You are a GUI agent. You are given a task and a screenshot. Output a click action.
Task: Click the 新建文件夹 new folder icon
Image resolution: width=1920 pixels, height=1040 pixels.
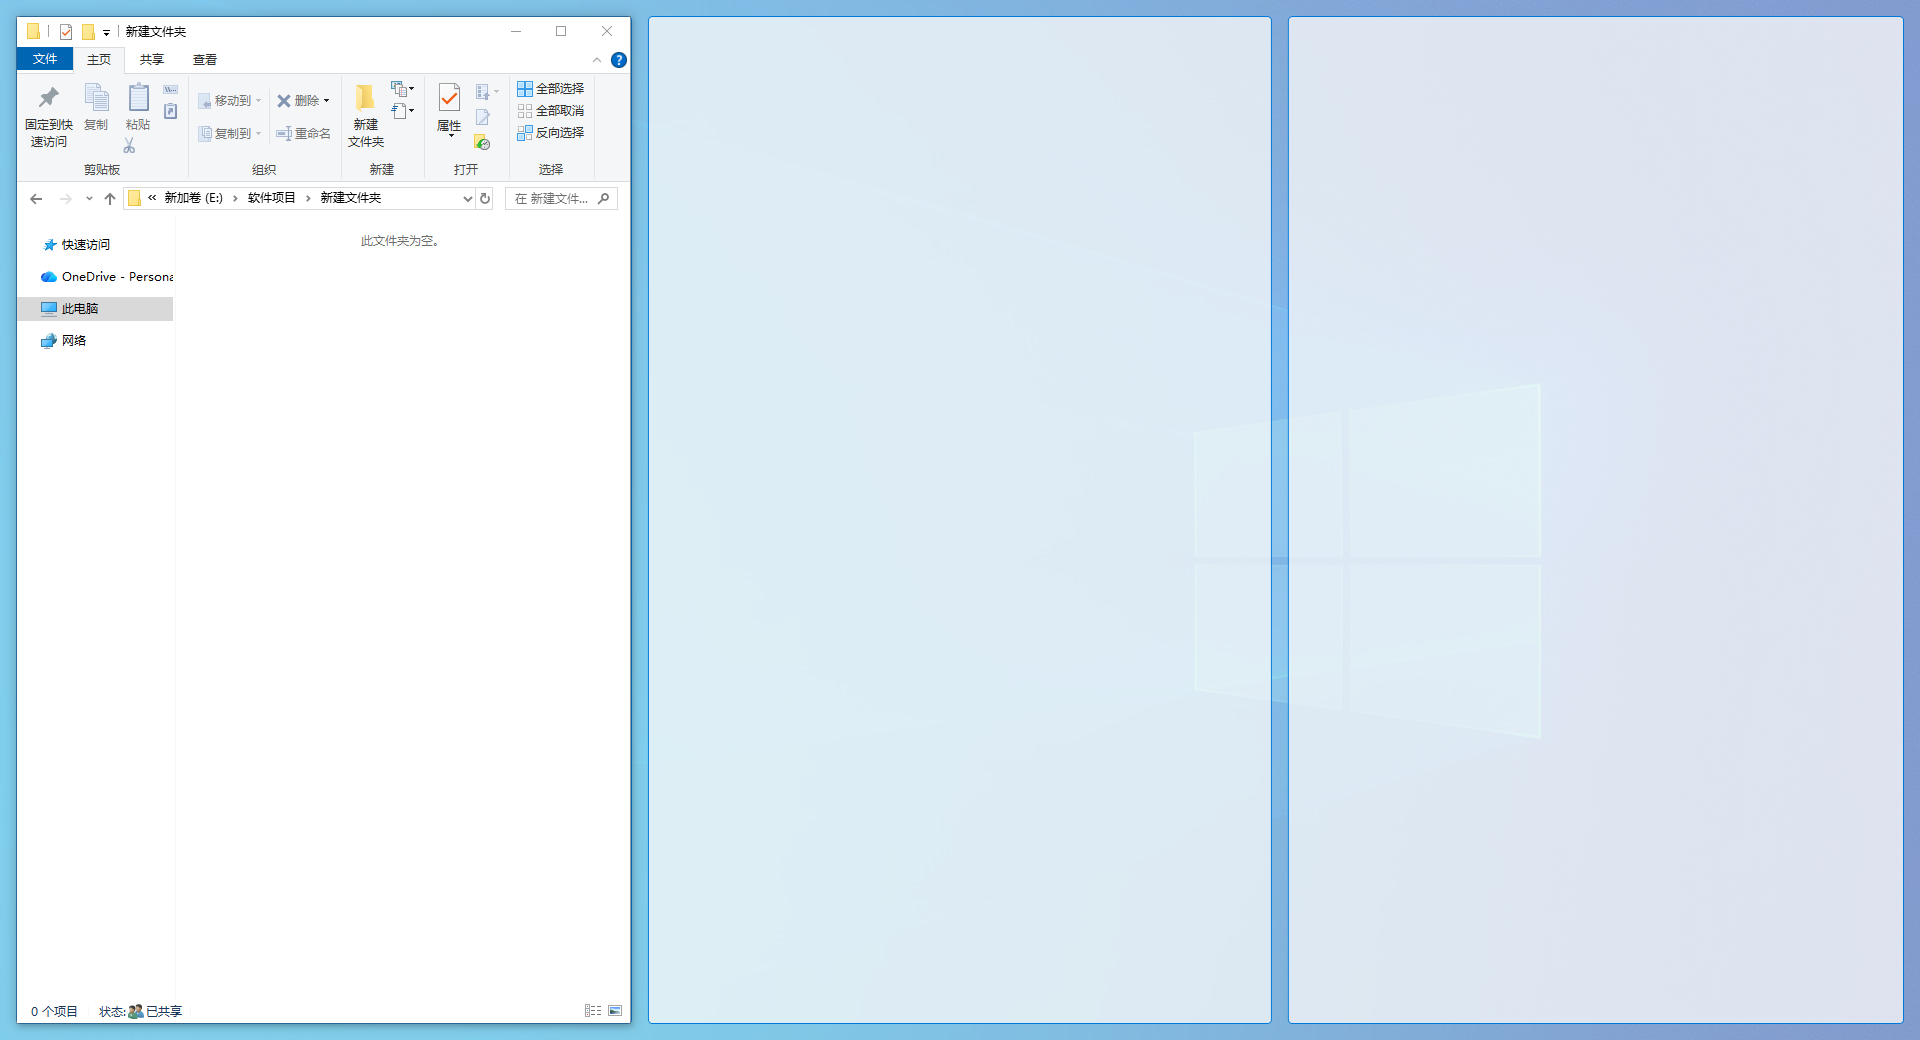coord(365,97)
